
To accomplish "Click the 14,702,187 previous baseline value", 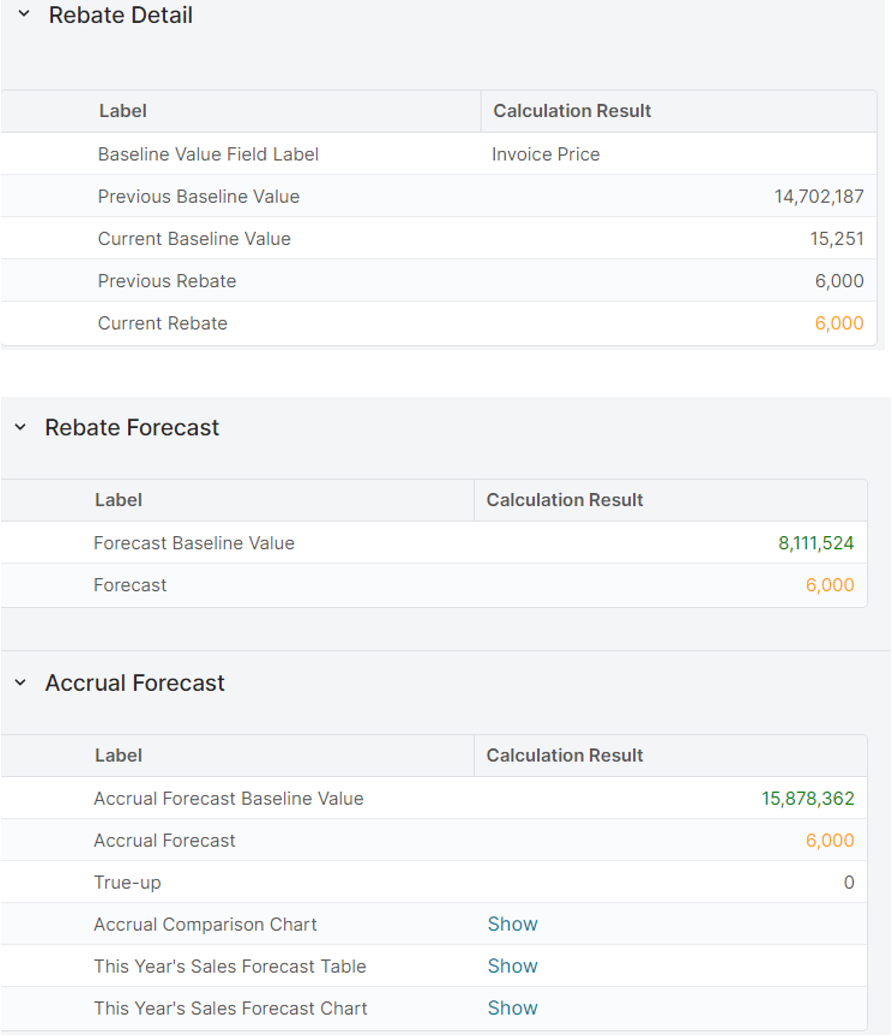I will pos(818,196).
